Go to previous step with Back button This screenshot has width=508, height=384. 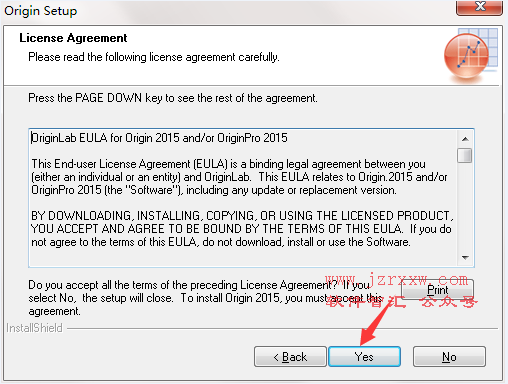tap(290, 356)
